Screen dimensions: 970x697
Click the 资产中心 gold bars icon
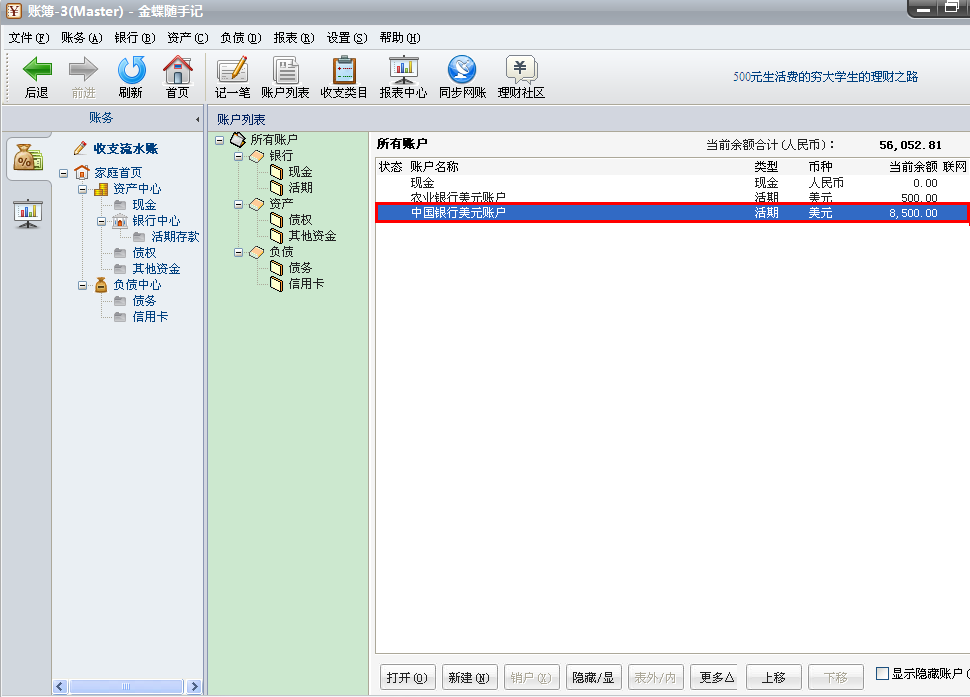click(x=101, y=189)
